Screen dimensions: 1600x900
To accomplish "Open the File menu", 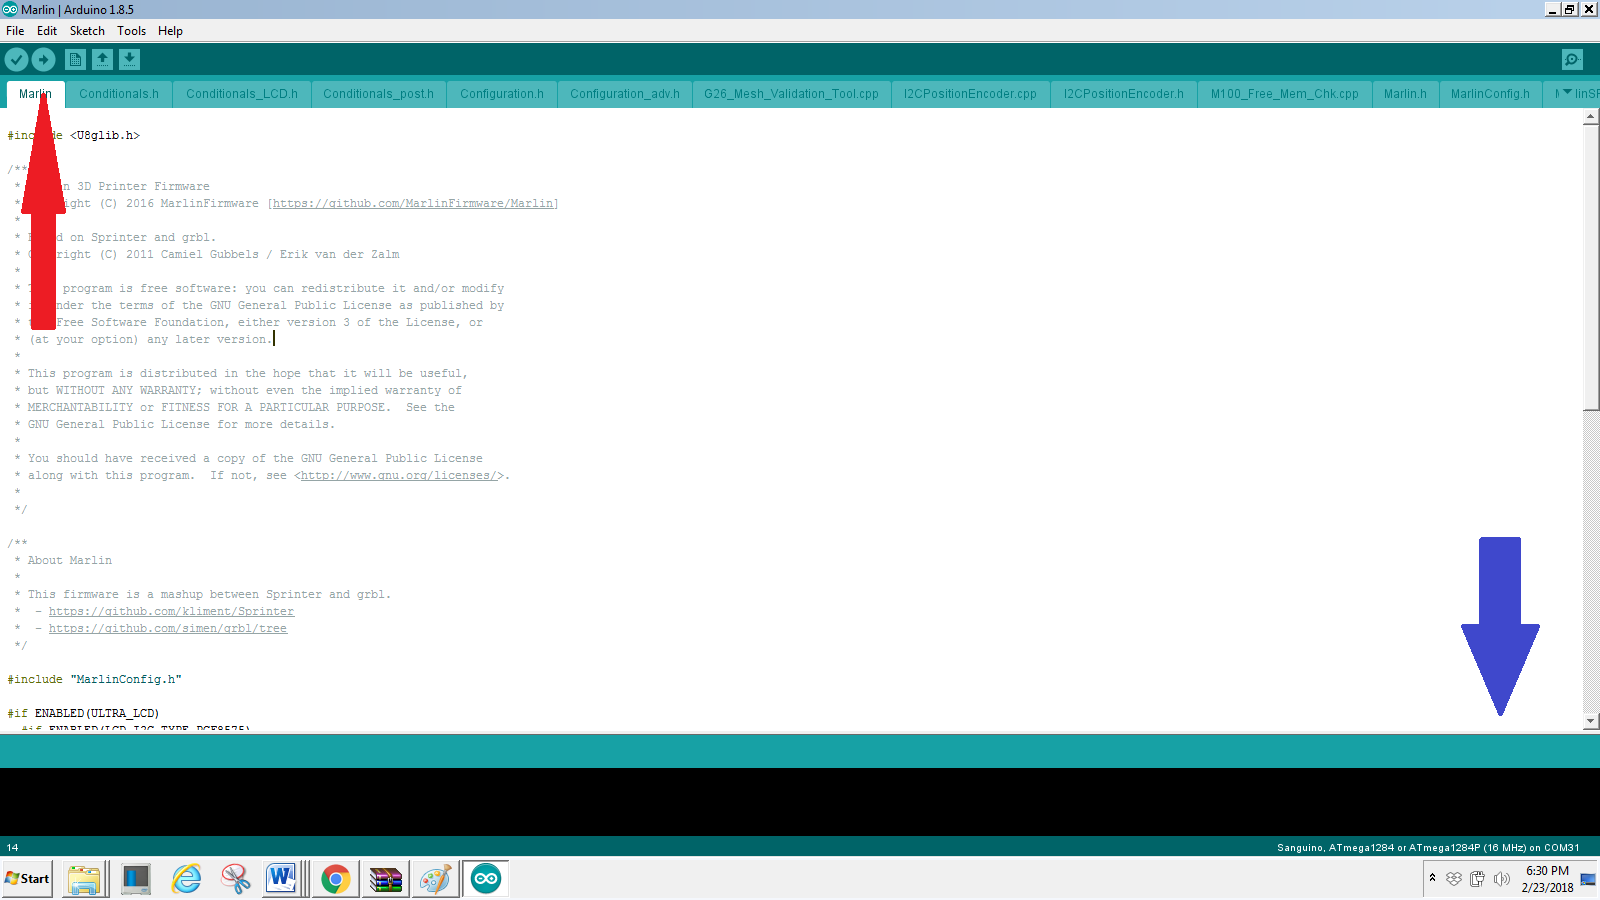I will (x=15, y=31).
